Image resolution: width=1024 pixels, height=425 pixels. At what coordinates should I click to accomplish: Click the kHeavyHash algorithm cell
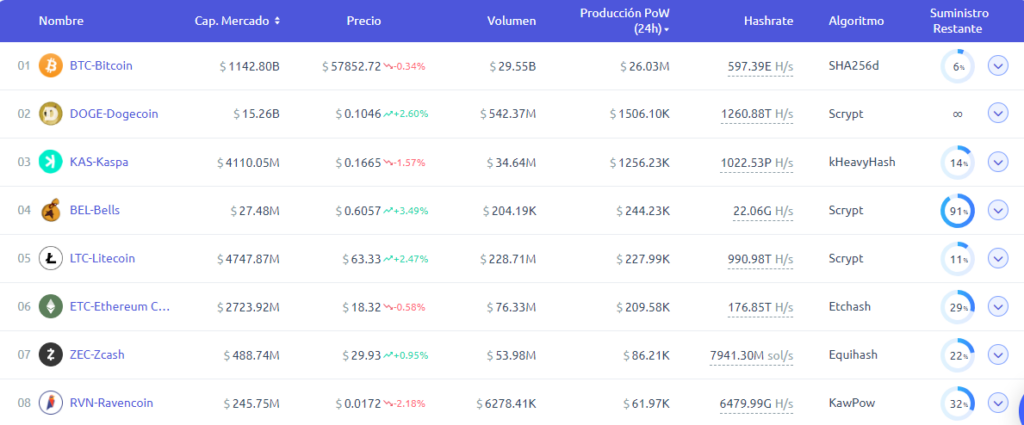pos(861,162)
